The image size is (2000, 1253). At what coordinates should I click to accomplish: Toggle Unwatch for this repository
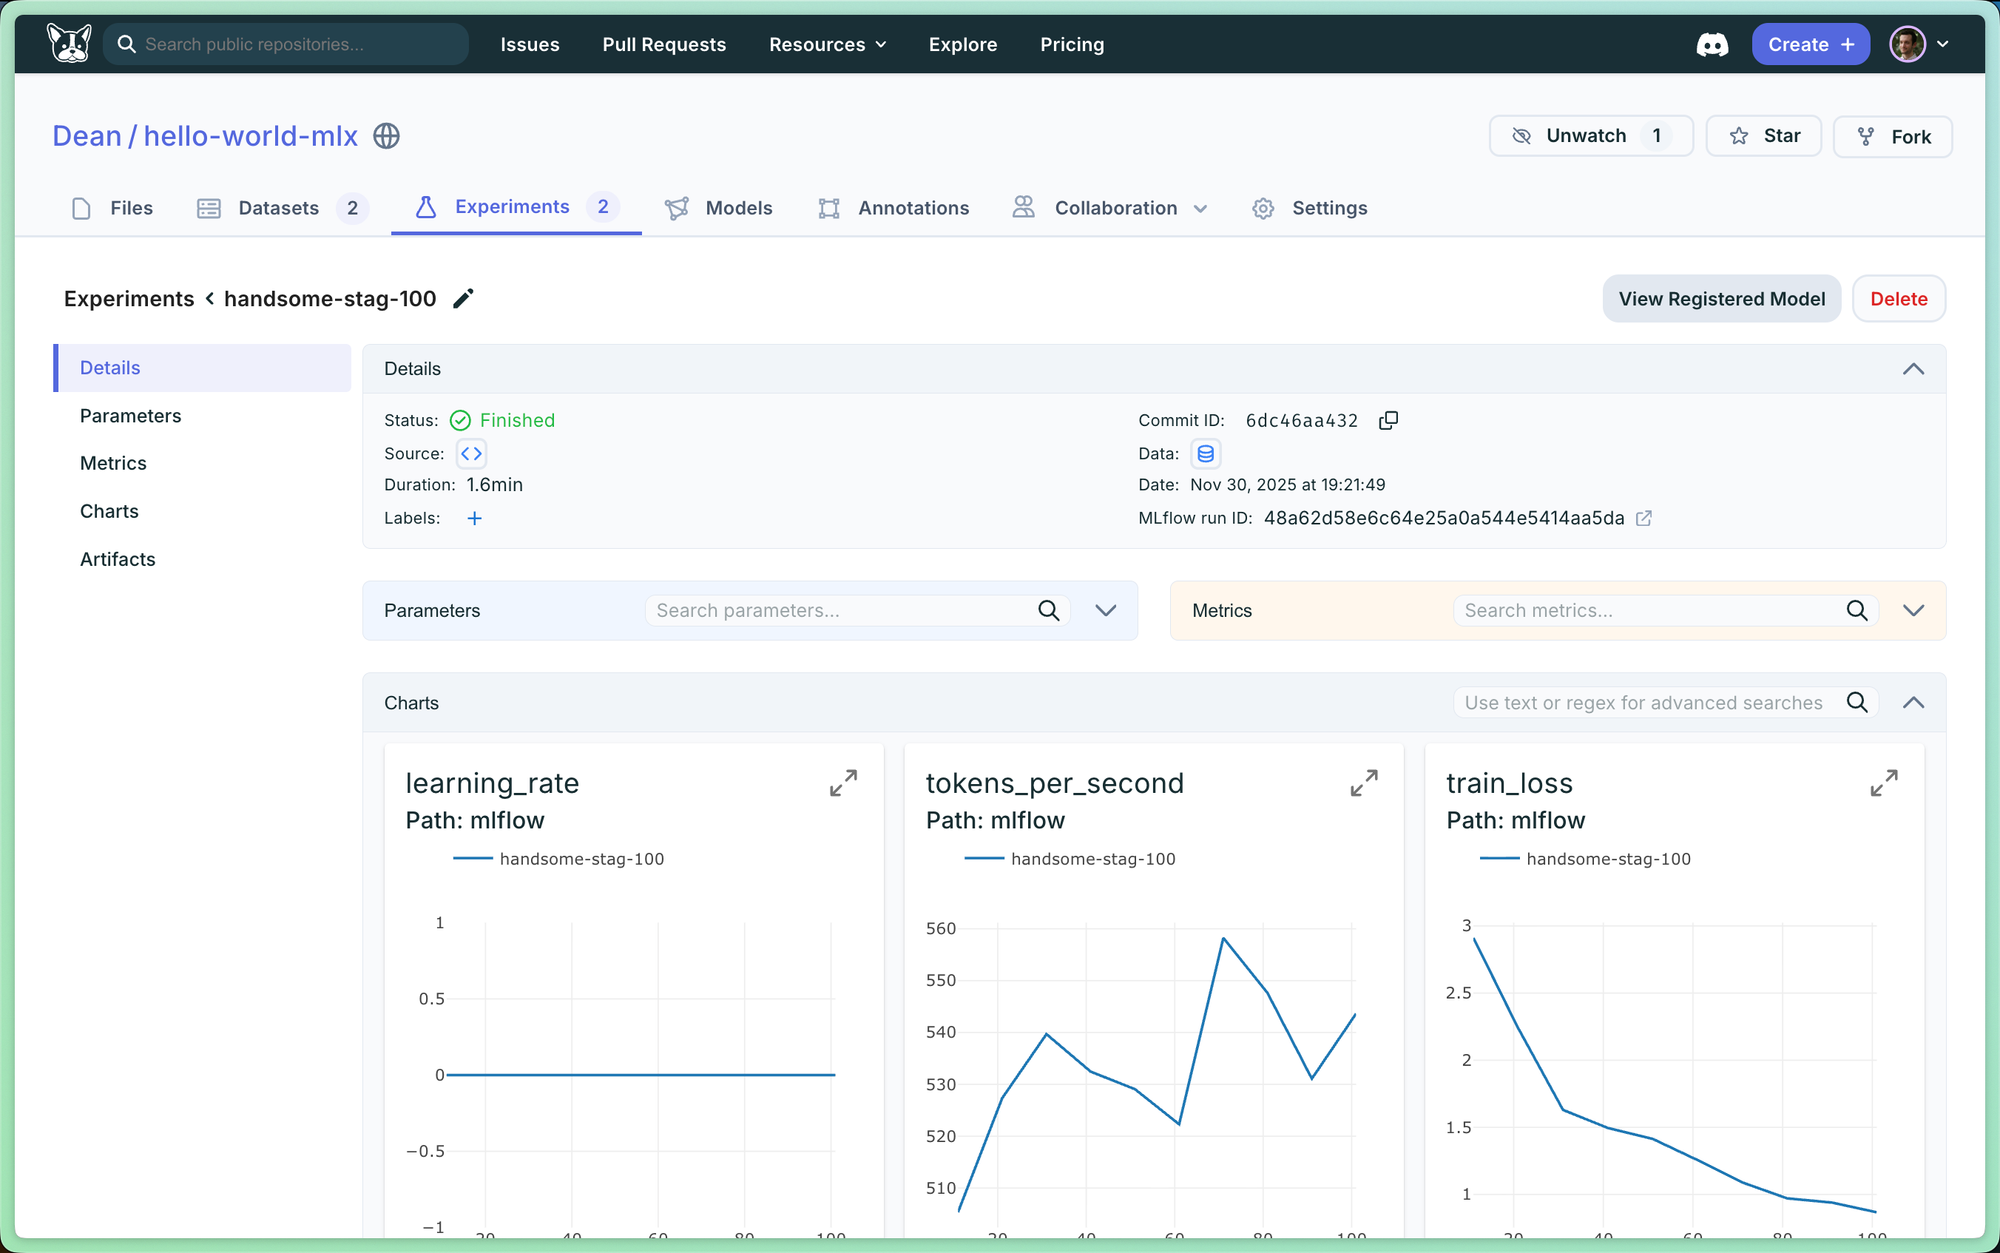point(1590,136)
